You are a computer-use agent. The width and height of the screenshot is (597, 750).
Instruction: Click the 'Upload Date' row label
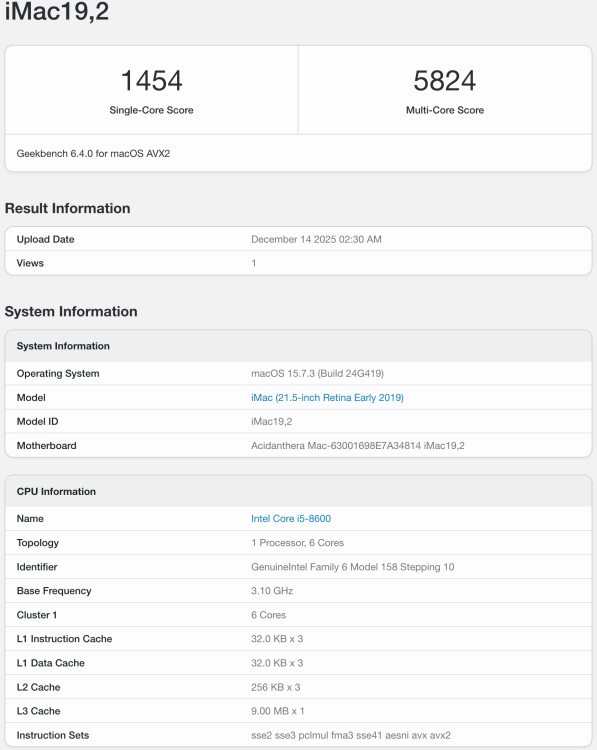point(45,239)
